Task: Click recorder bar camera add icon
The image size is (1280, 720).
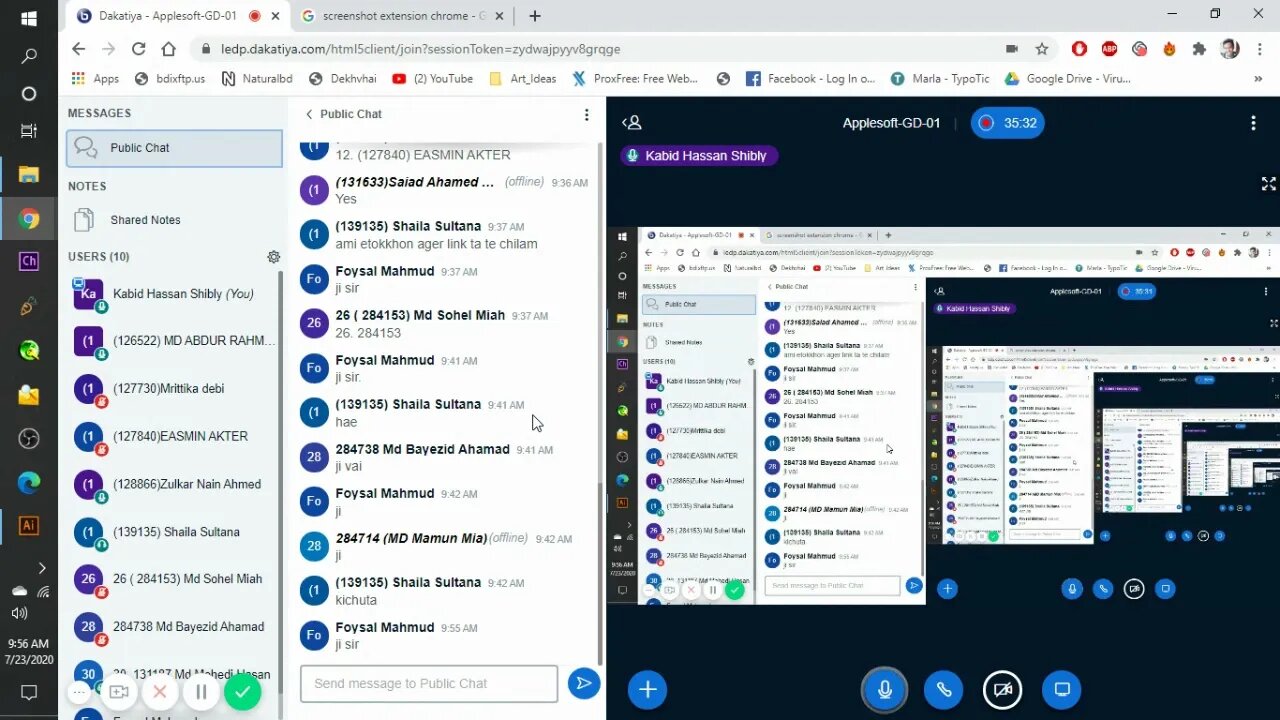Action: pyautogui.click(x=119, y=692)
